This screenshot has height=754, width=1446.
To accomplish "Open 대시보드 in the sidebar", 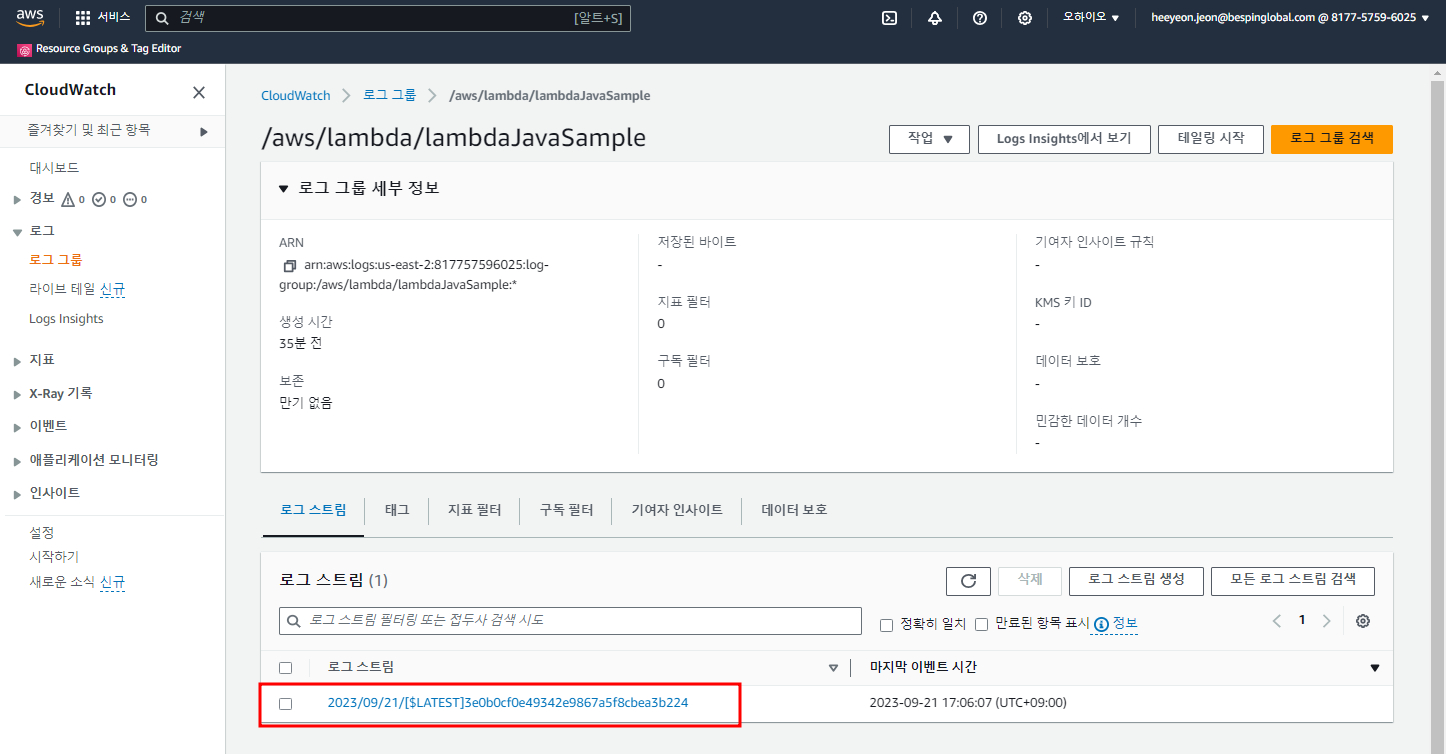I will coord(54,168).
